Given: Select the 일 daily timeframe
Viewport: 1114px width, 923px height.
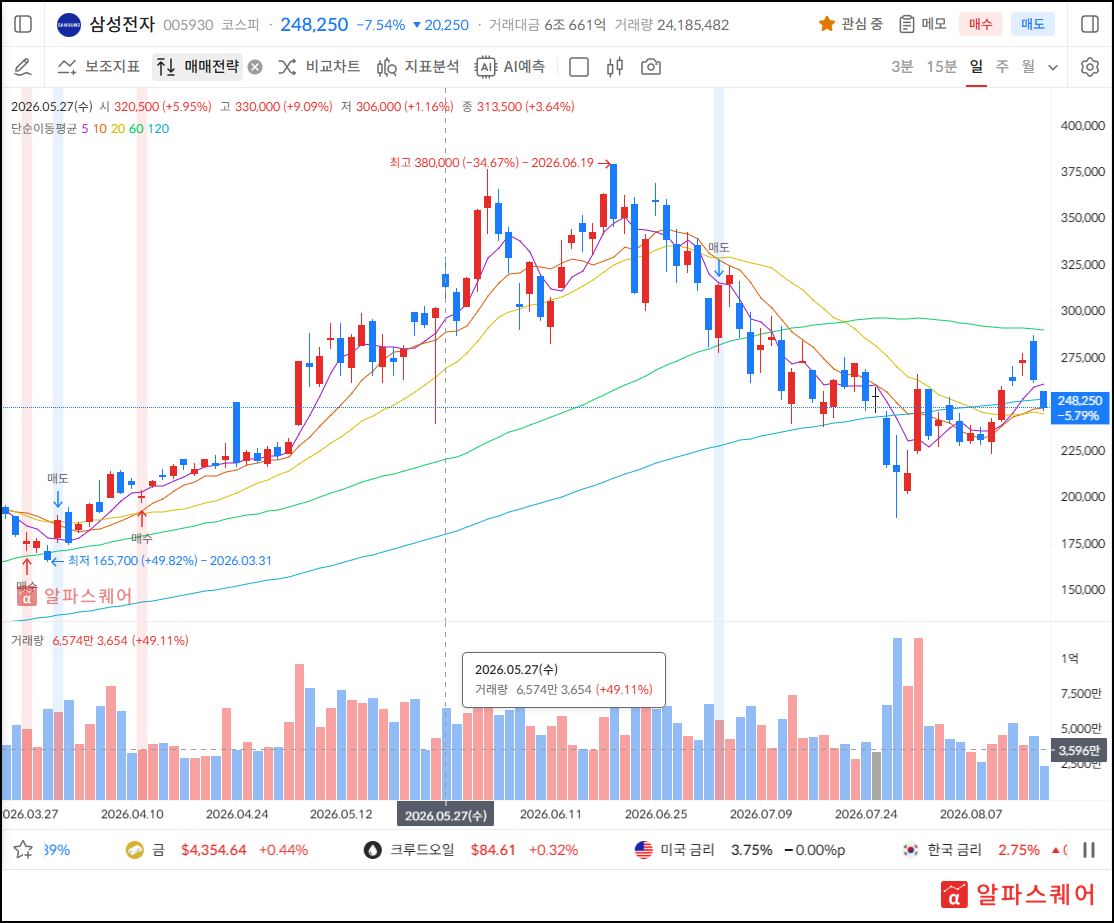Looking at the screenshot, I should point(976,67).
